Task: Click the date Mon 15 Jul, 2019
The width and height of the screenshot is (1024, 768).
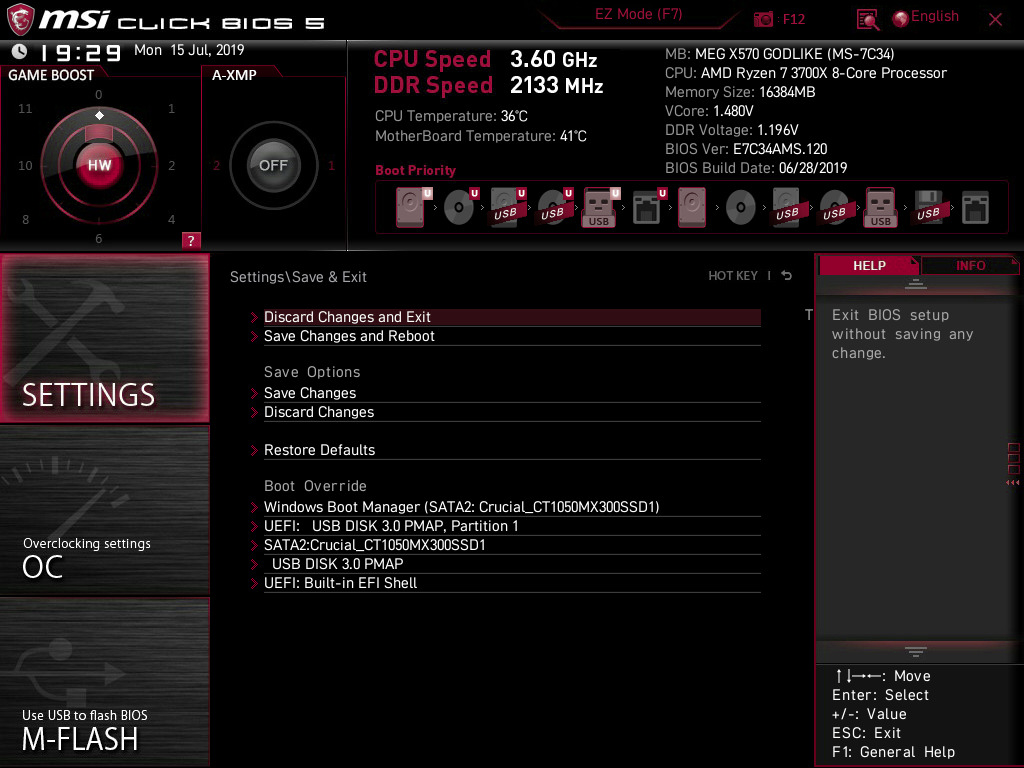Action: (x=189, y=50)
